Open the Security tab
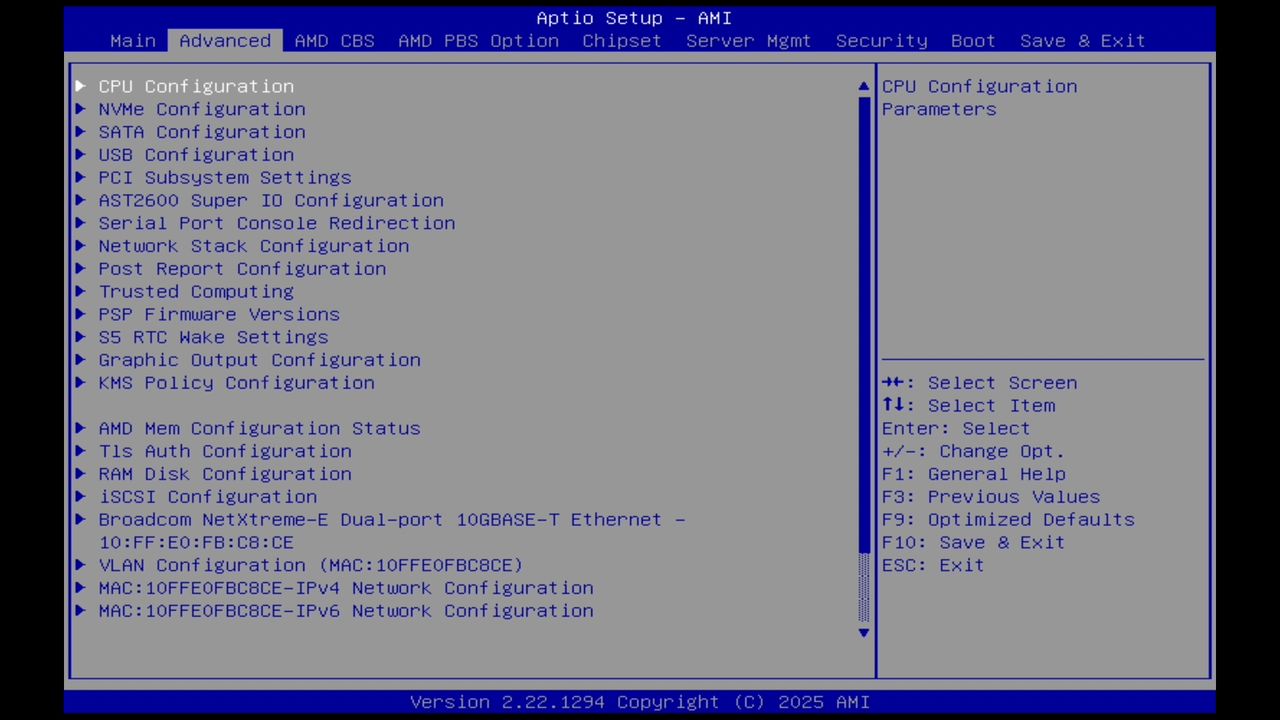The width and height of the screenshot is (1280, 720). pos(881,41)
